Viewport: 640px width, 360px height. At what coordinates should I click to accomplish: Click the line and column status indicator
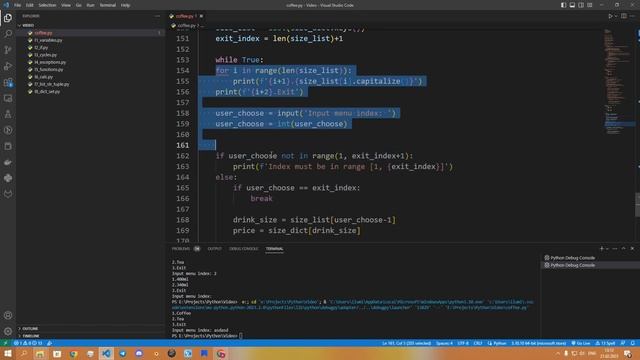click(x=406, y=343)
